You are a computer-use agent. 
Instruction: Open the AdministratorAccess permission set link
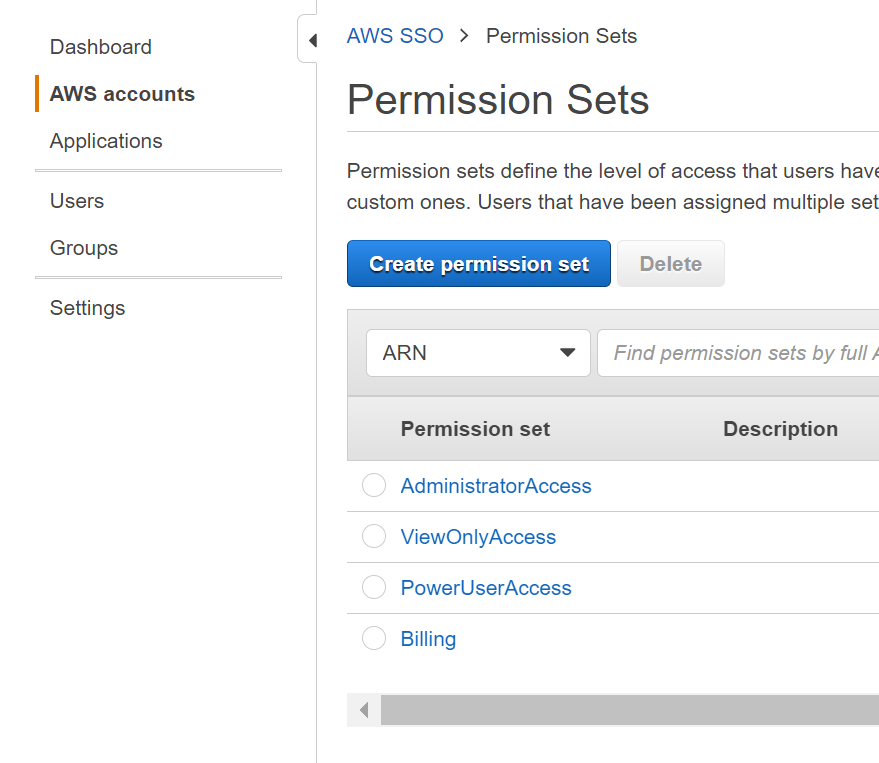coord(496,486)
